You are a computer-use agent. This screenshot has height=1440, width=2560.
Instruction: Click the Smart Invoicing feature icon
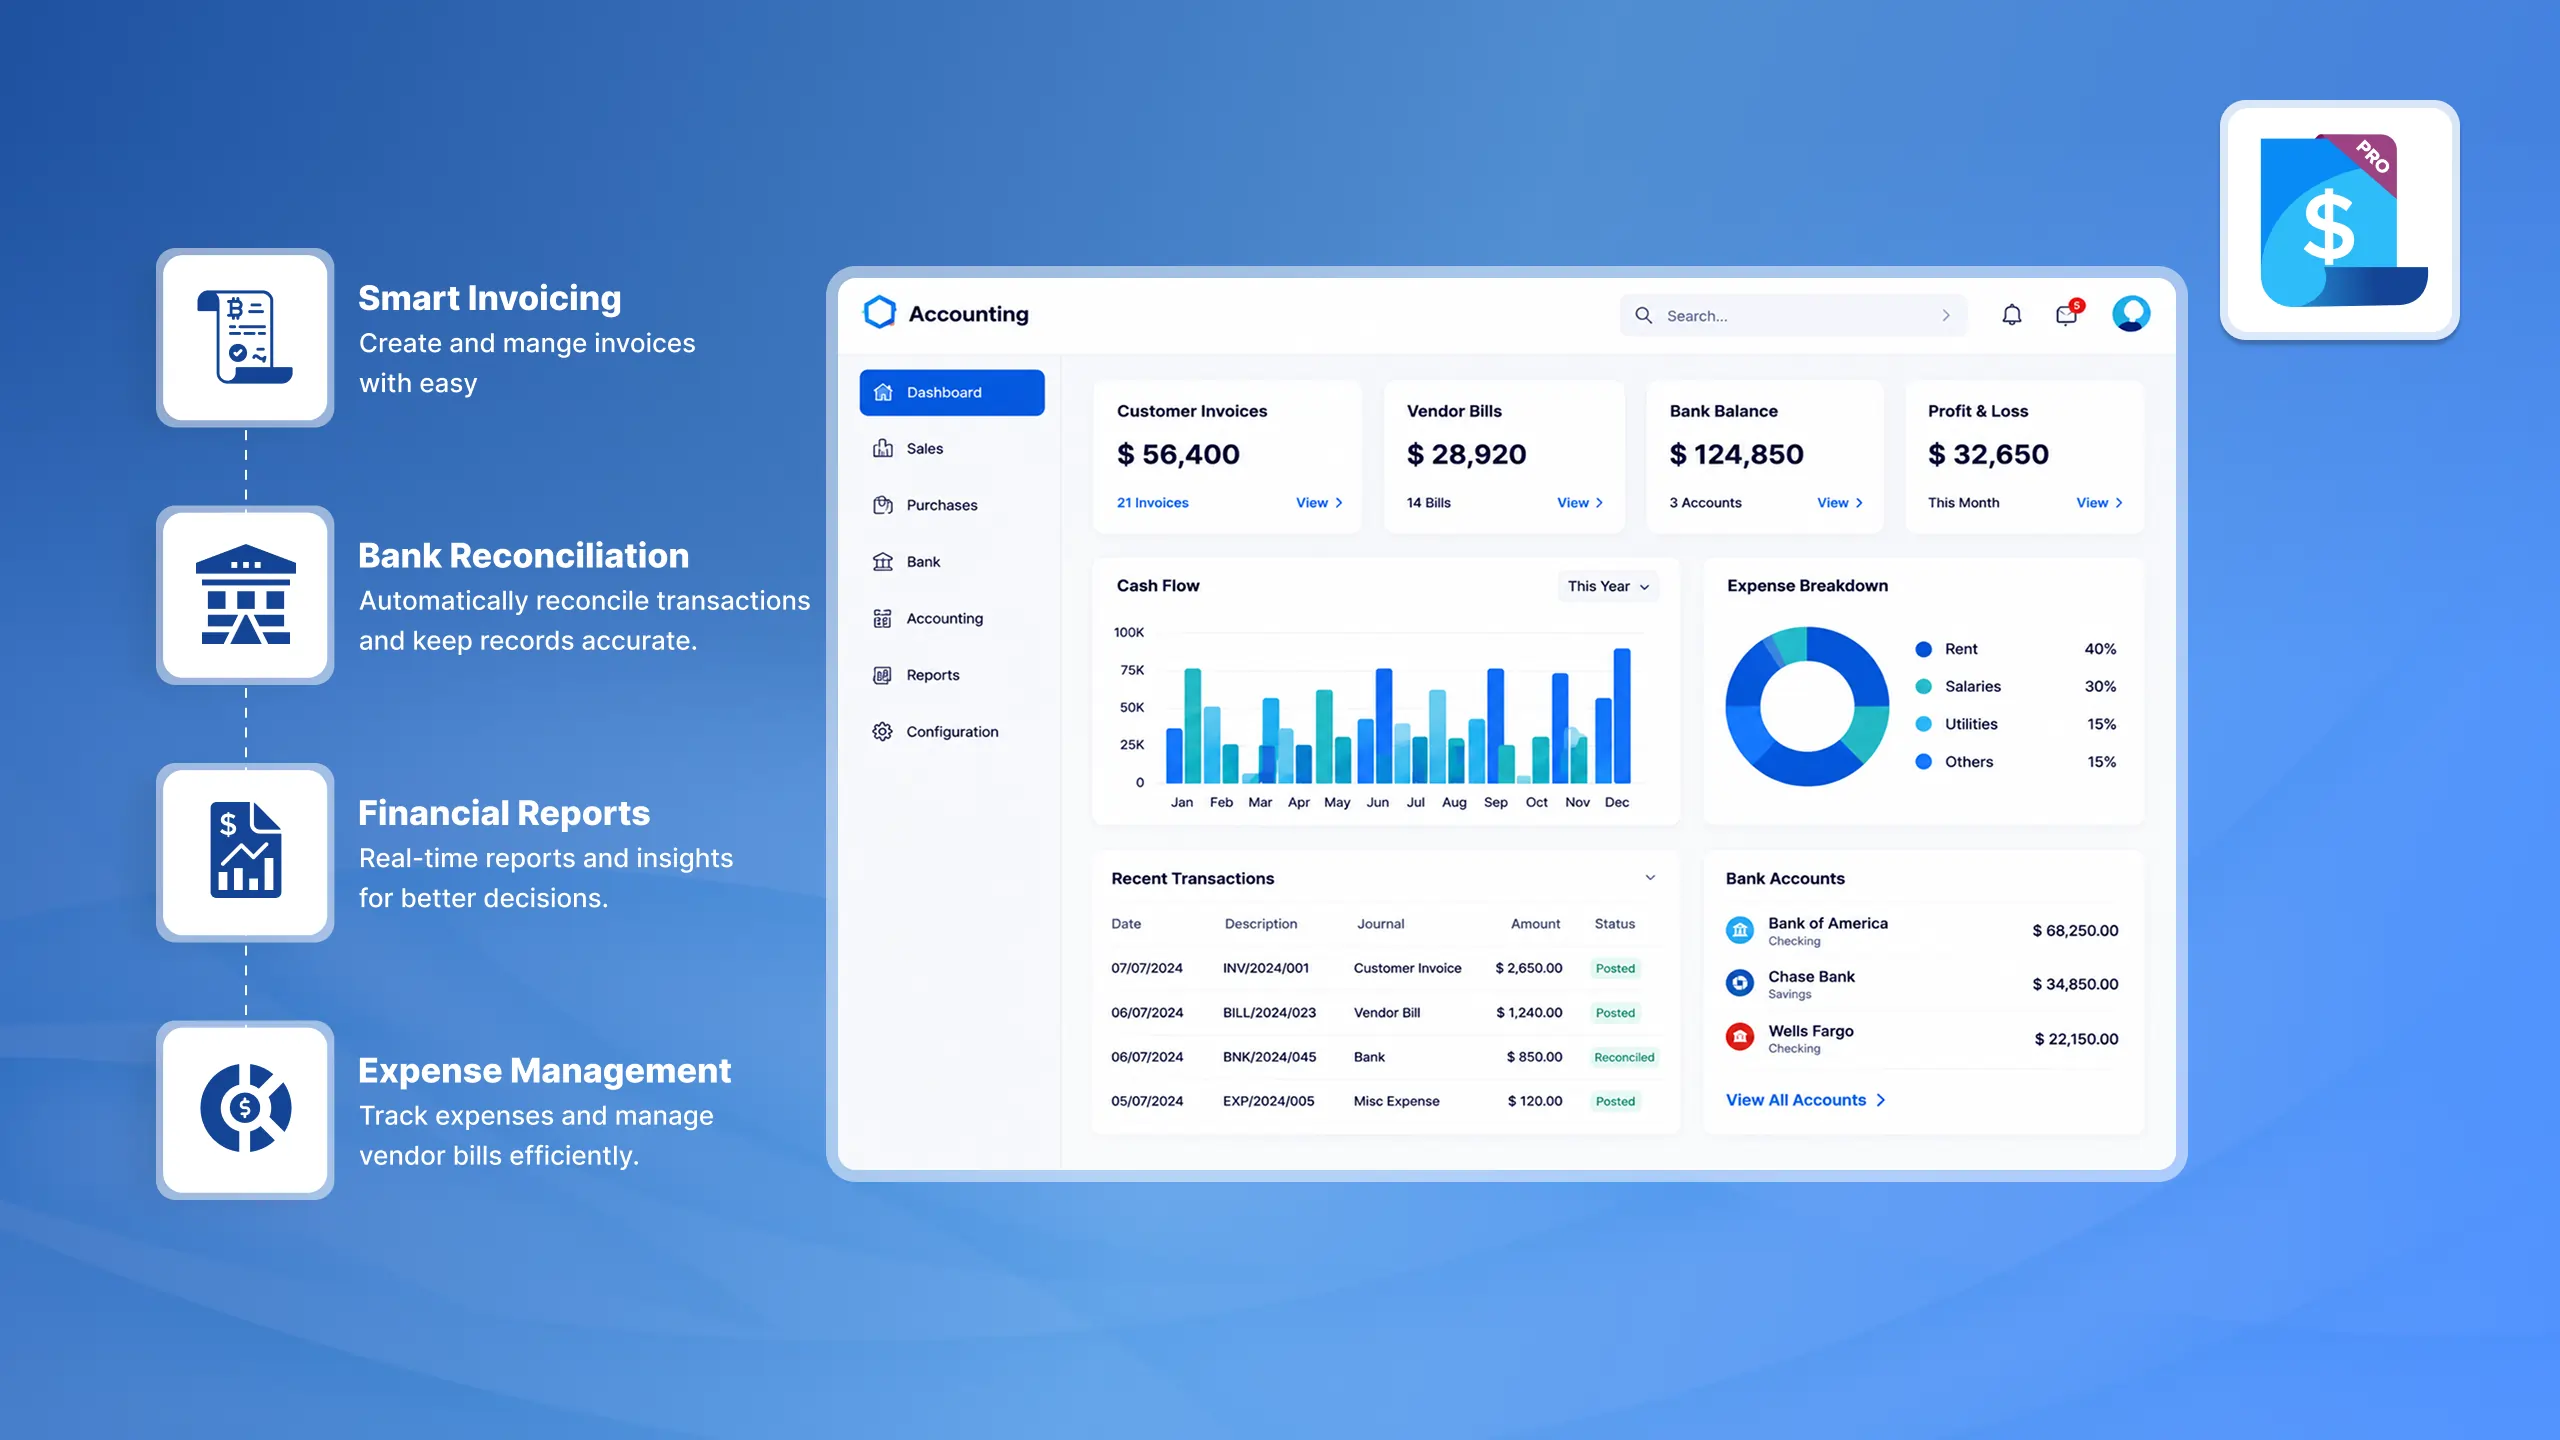(x=245, y=337)
